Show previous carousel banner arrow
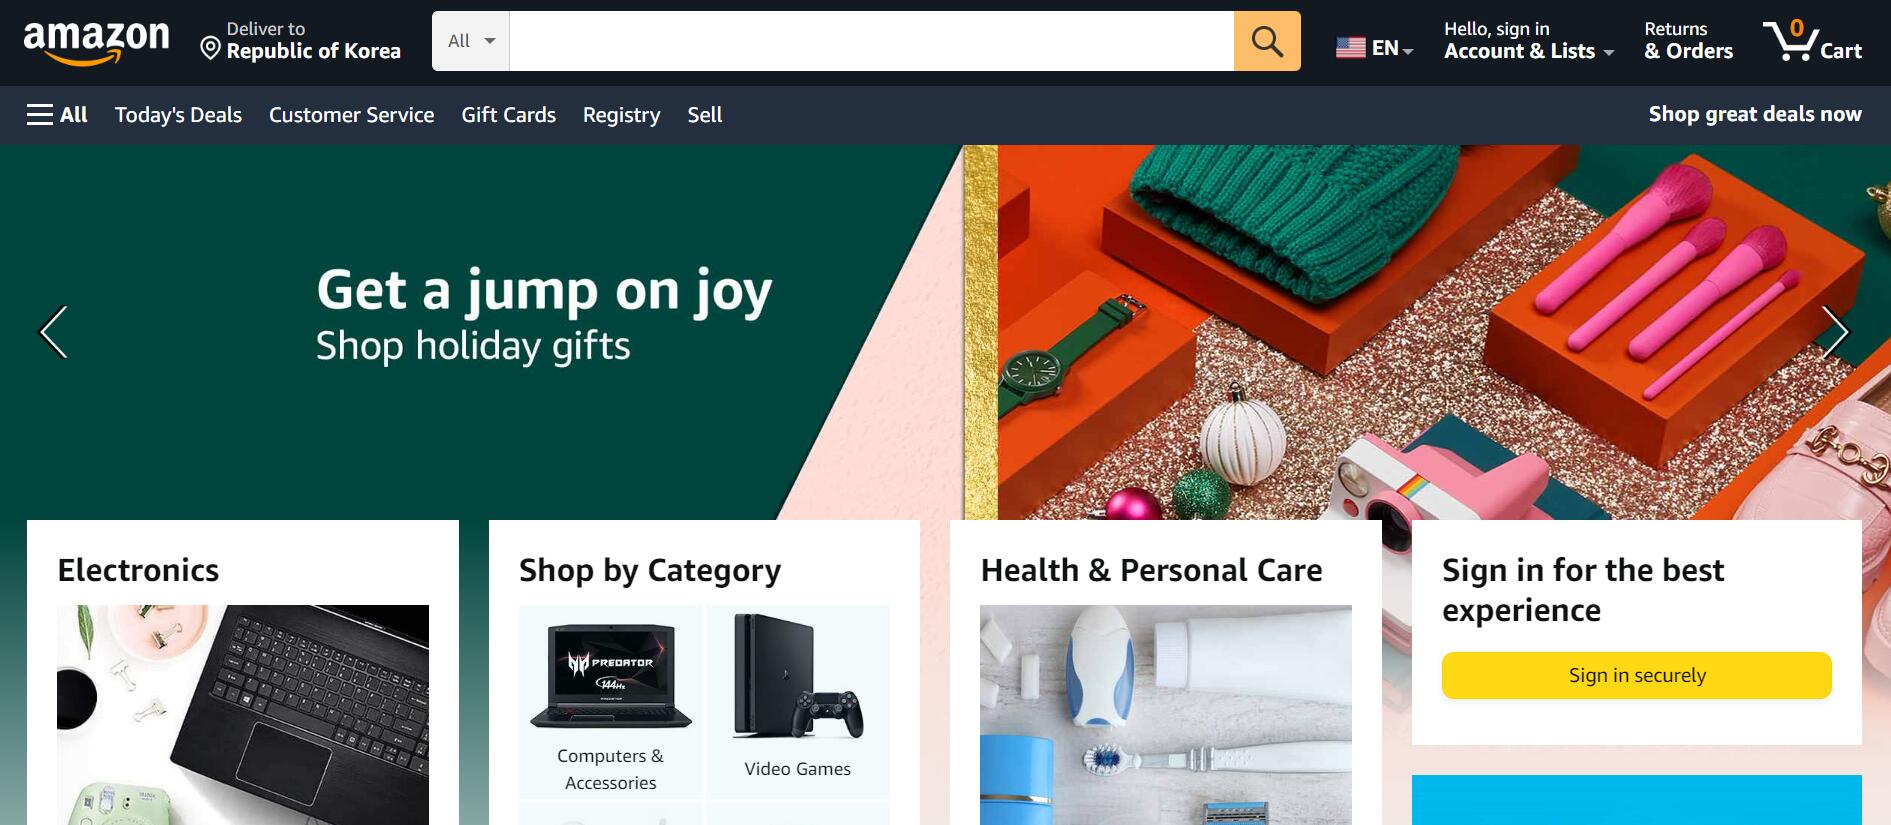The height and width of the screenshot is (825, 1891). coord(53,332)
